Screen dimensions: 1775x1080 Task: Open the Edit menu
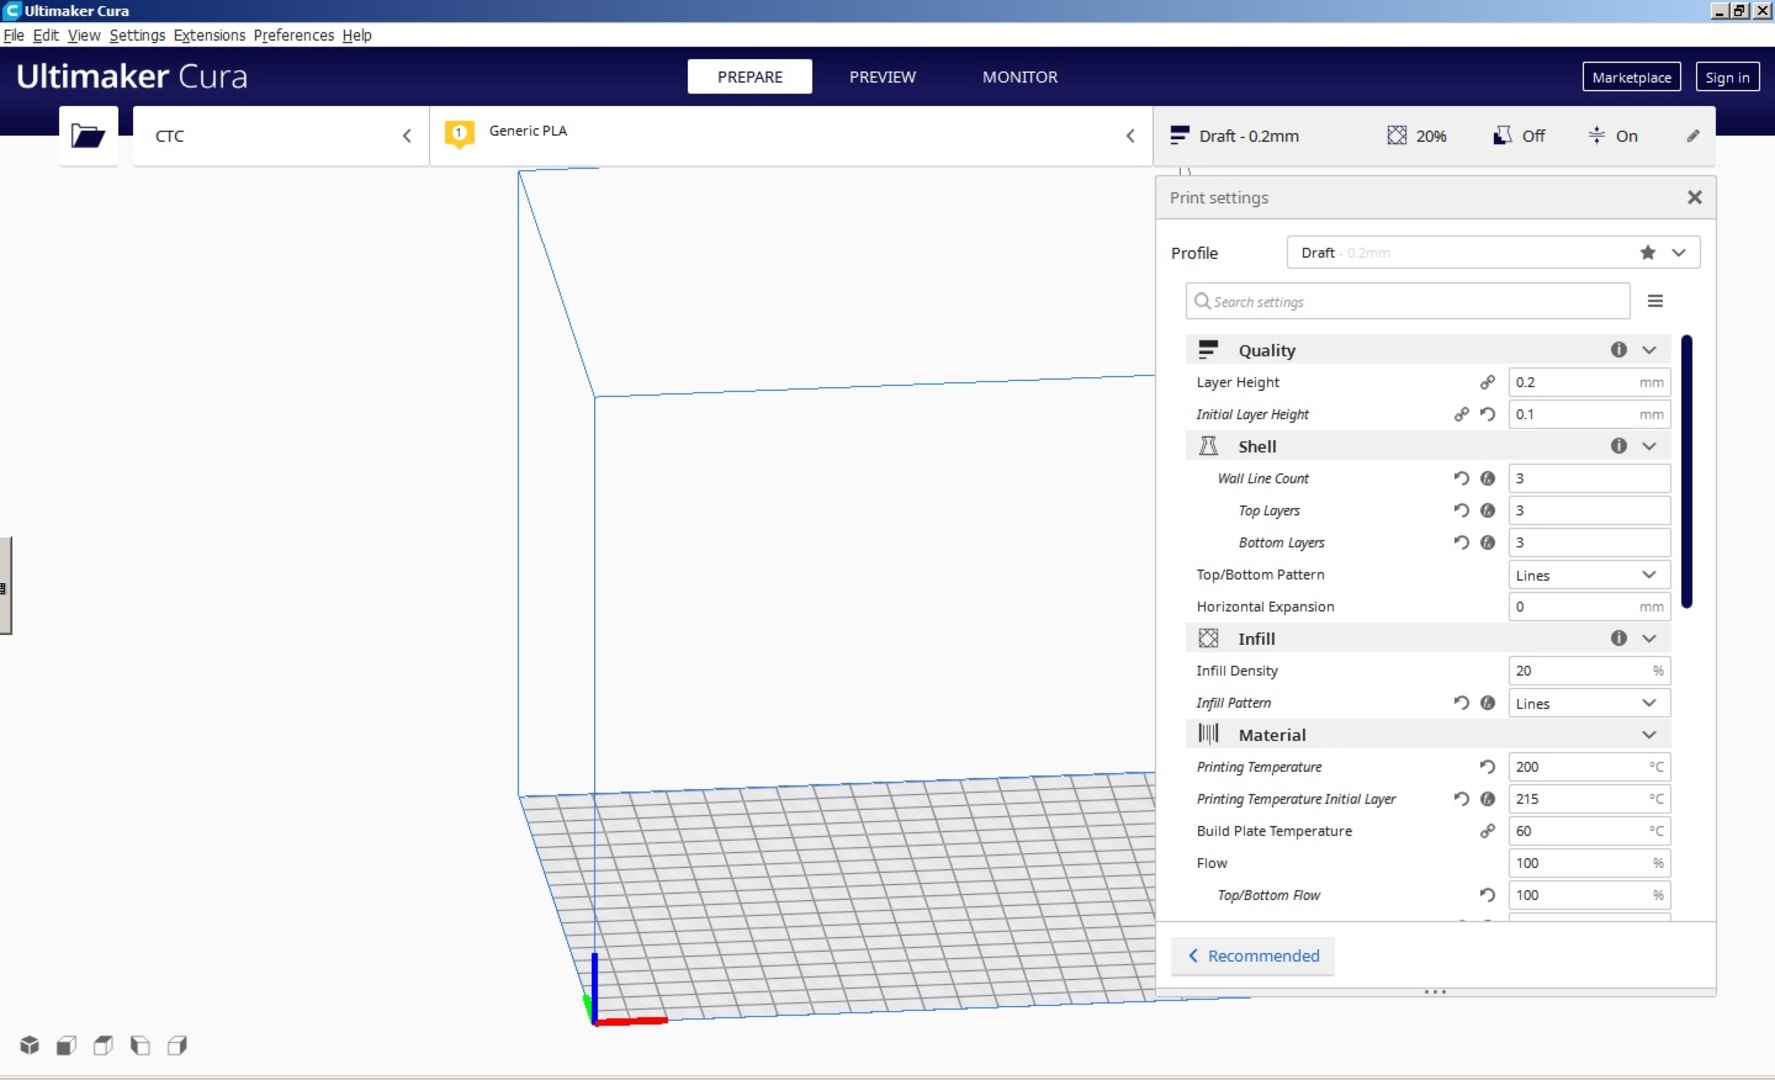pyautogui.click(x=46, y=35)
